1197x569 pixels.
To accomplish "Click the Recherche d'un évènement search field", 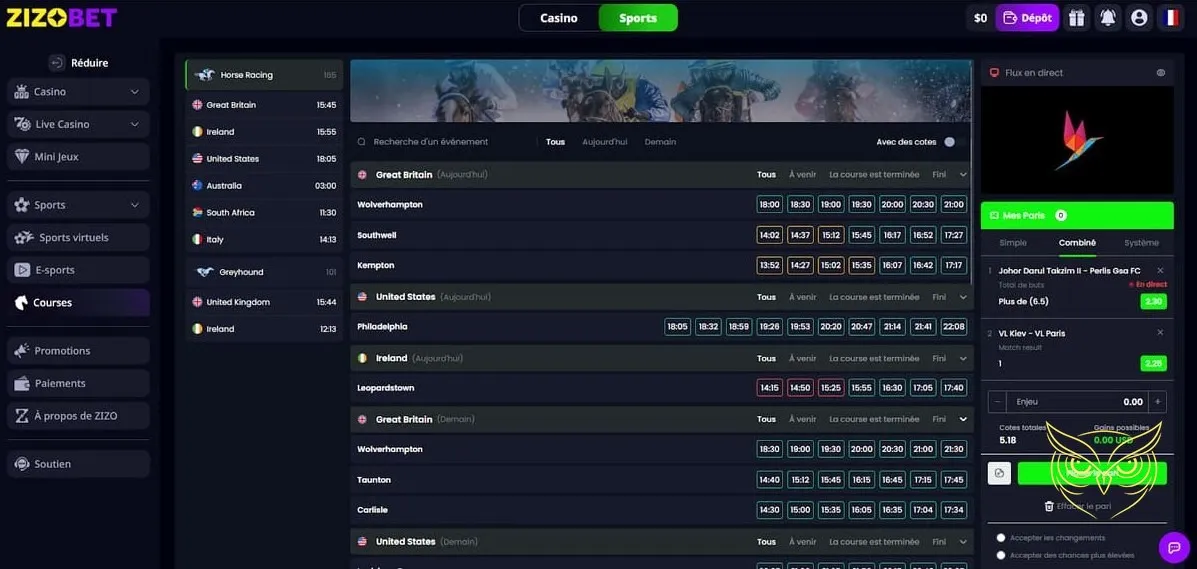I will click(431, 142).
